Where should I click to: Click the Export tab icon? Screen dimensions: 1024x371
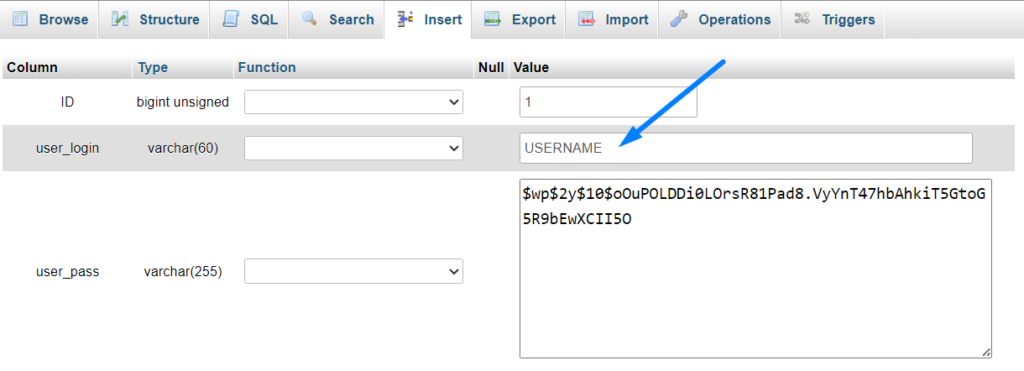[492, 19]
